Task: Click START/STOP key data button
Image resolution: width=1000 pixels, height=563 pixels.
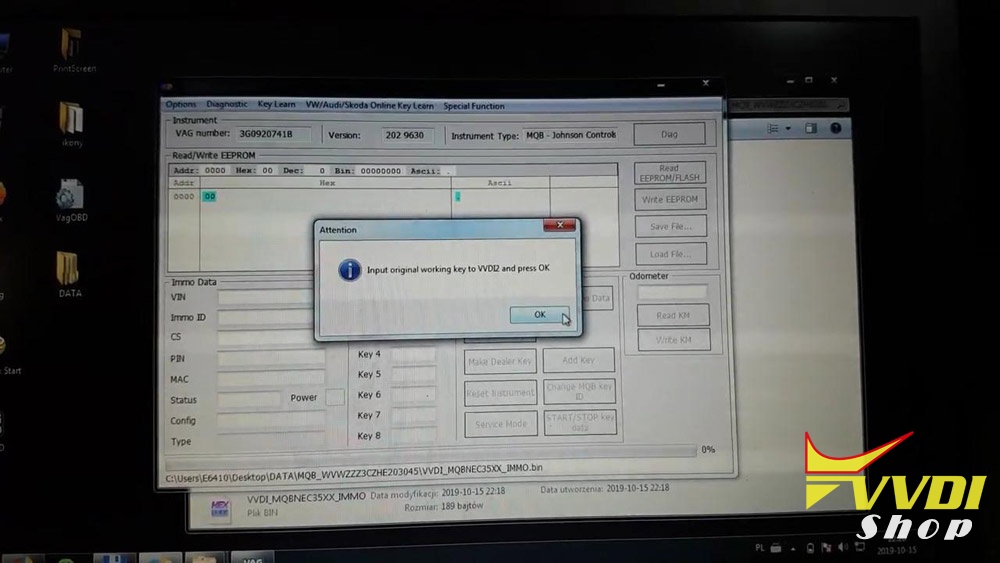Action: point(580,422)
